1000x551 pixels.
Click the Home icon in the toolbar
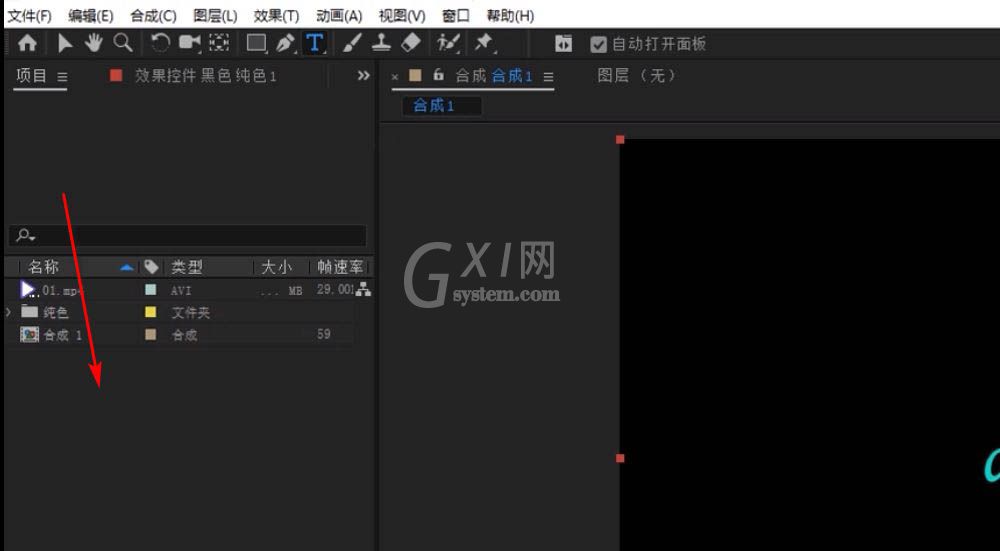pos(27,43)
